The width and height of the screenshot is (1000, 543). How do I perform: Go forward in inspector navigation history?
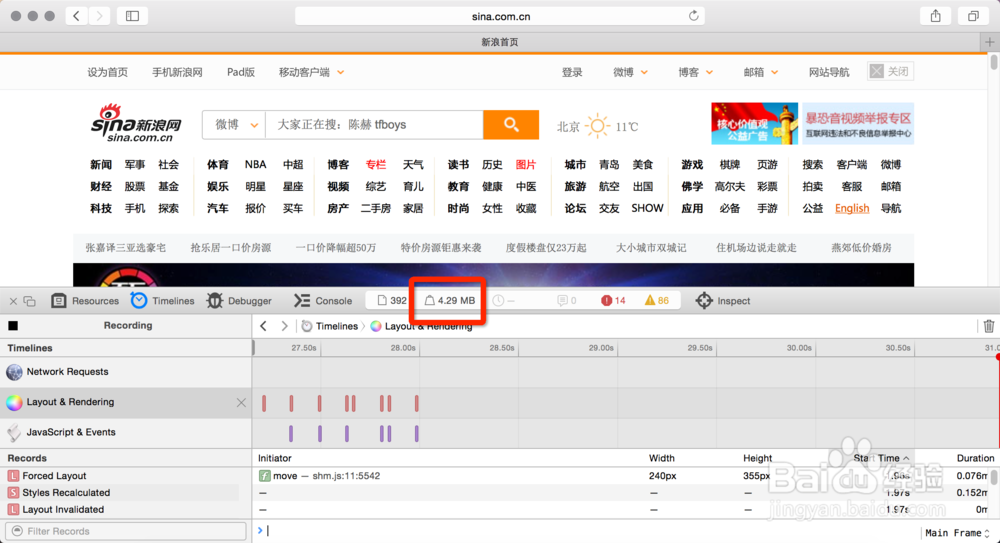284,326
